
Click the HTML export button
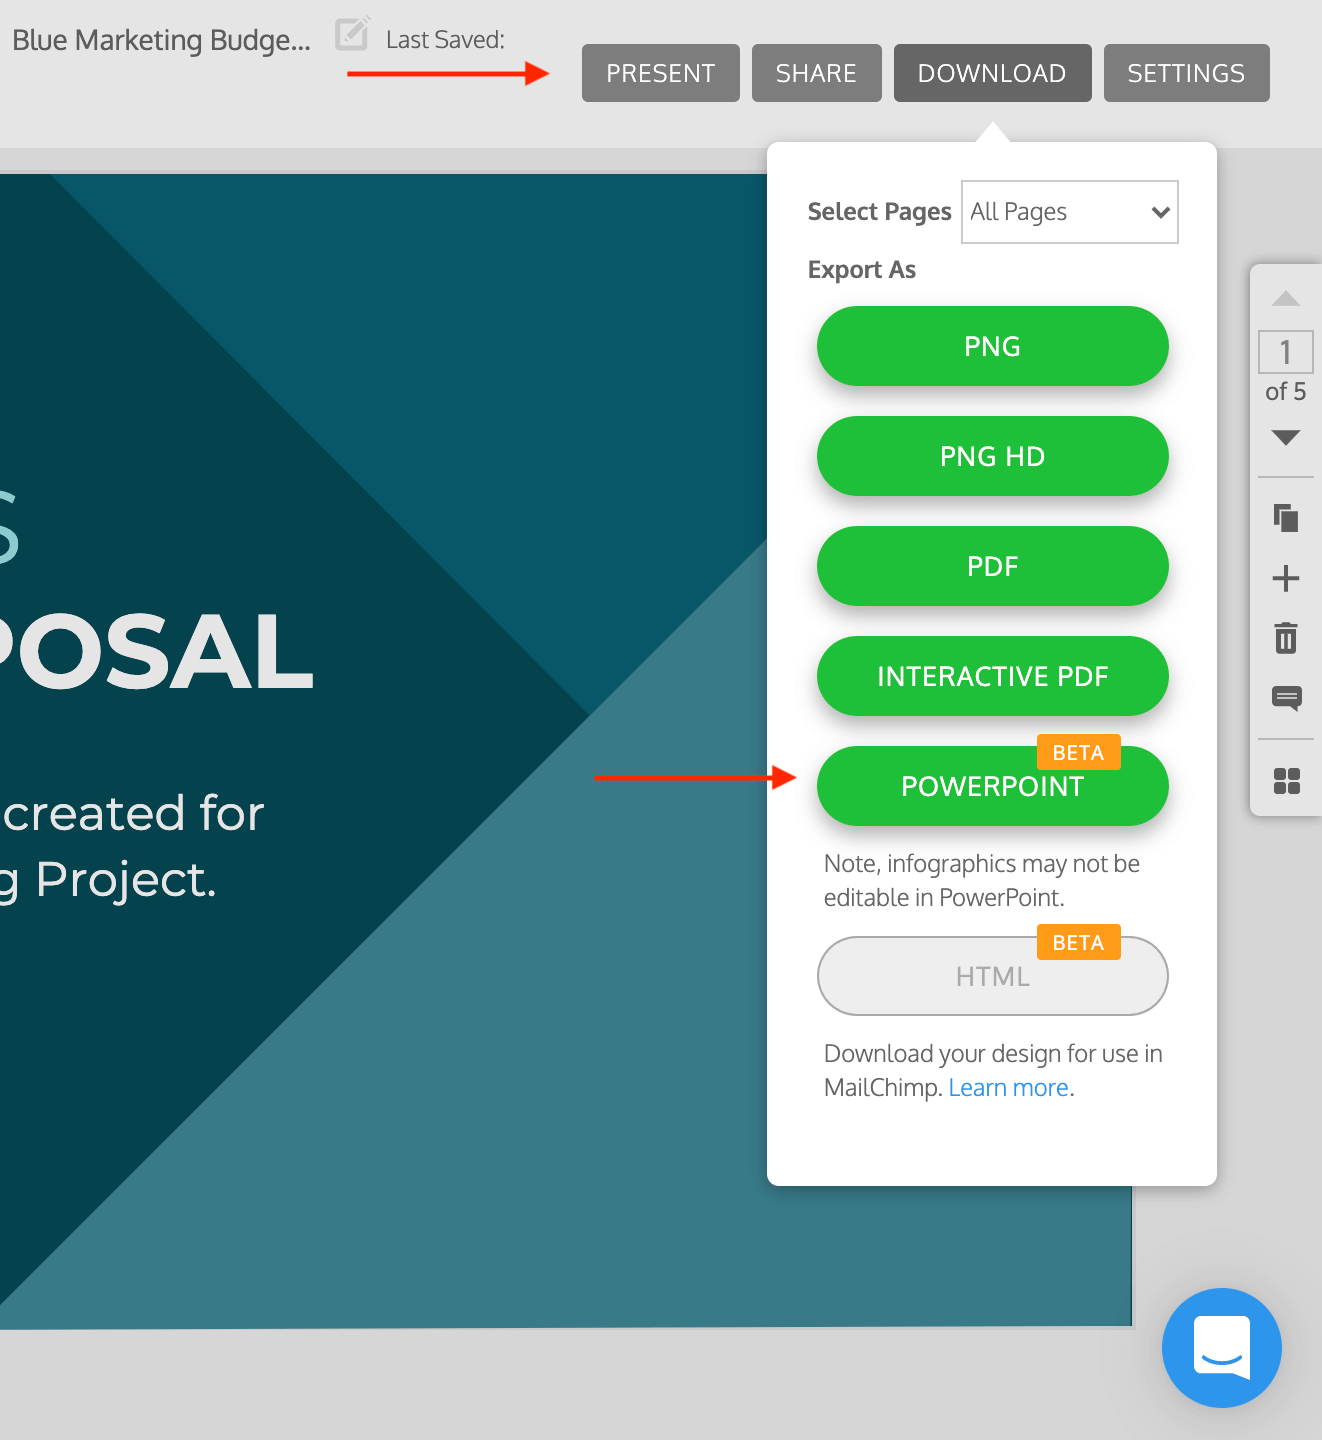tap(993, 976)
